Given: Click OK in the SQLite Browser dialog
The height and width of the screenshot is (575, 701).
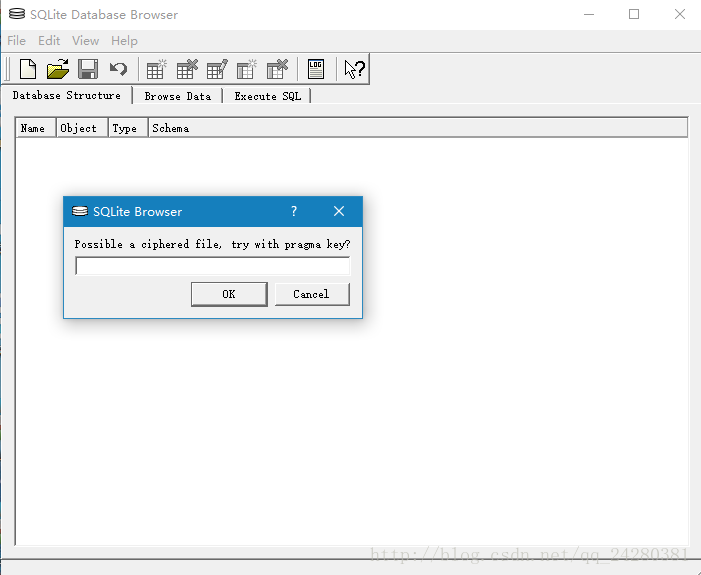Looking at the screenshot, I should [229, 294].
